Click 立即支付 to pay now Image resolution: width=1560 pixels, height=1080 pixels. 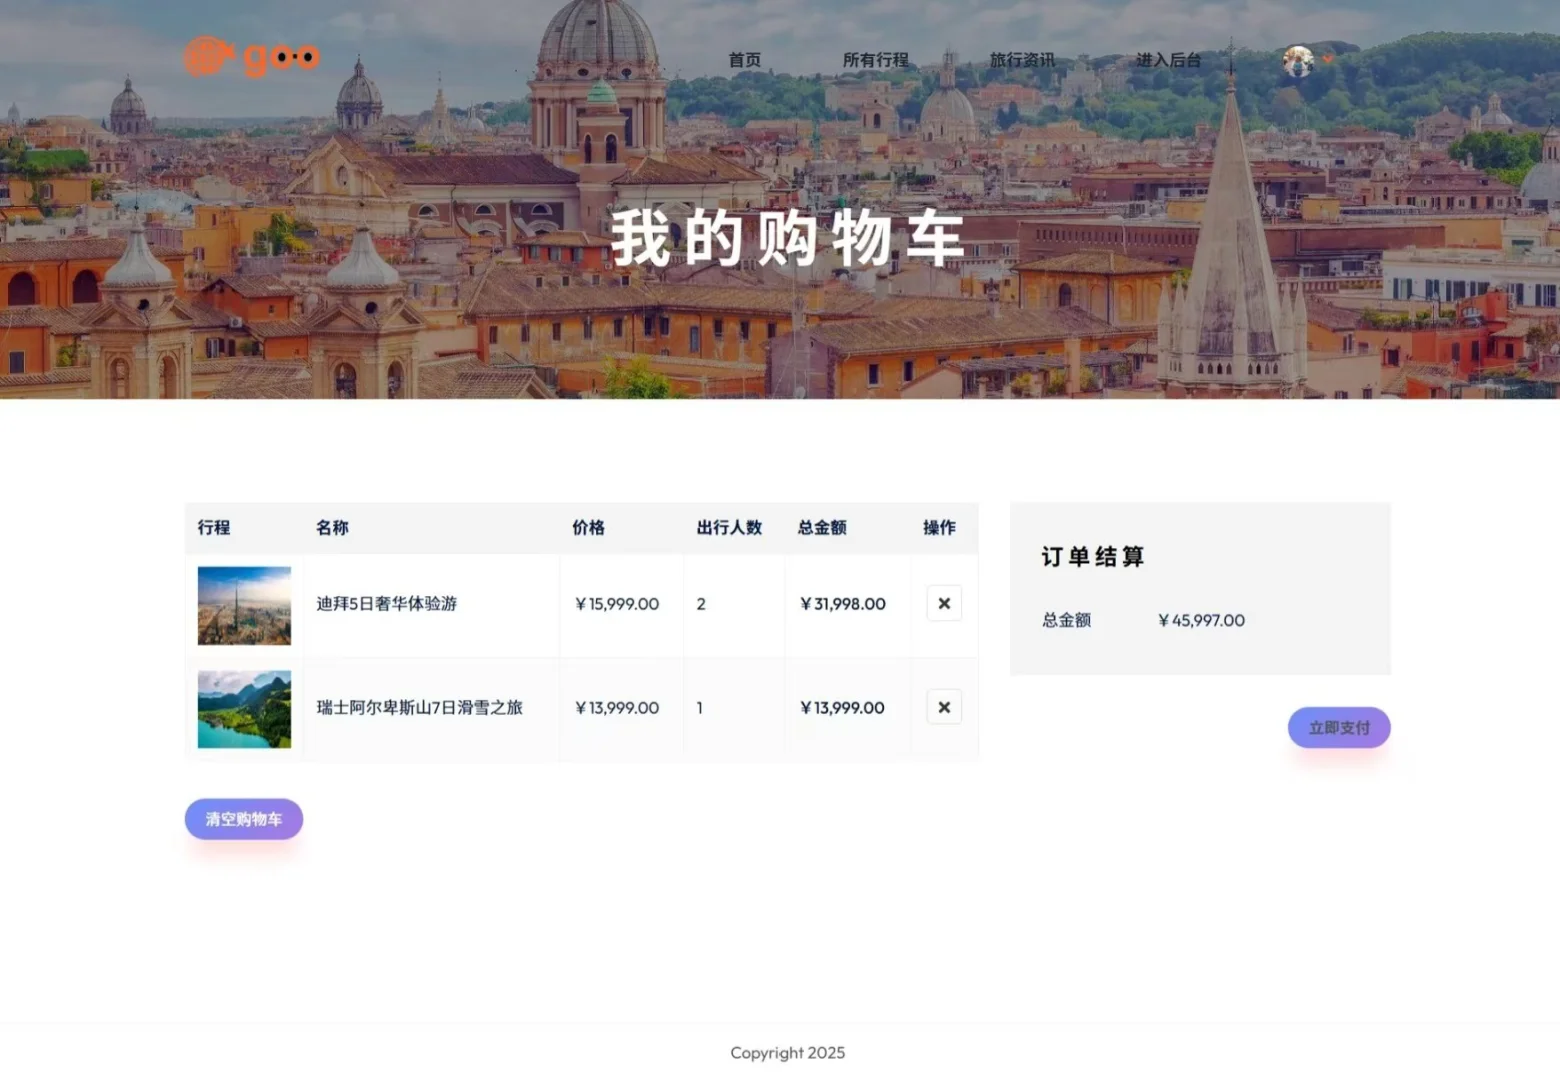(1338, 727)
